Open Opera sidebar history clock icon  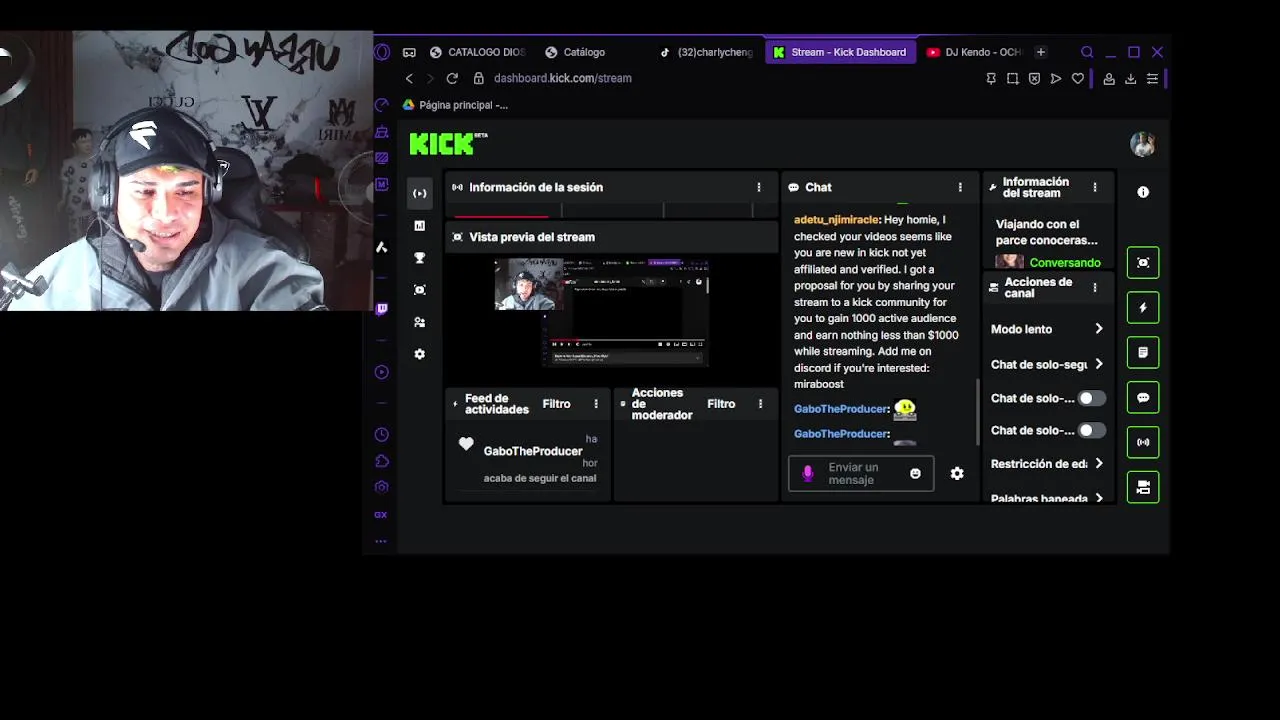point(381,435)
